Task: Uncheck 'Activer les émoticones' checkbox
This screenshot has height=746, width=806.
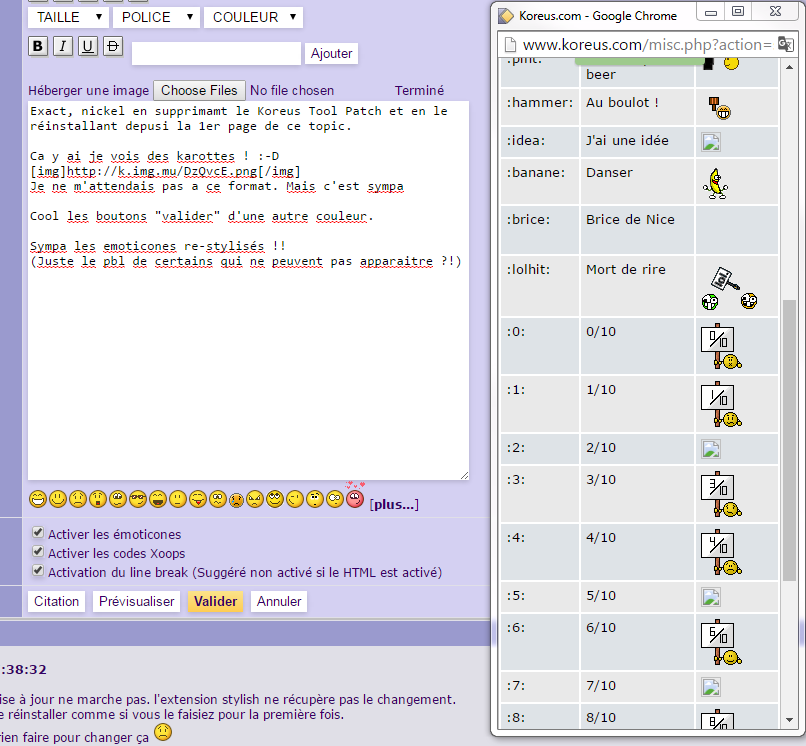Action: [x=38, y=533]
